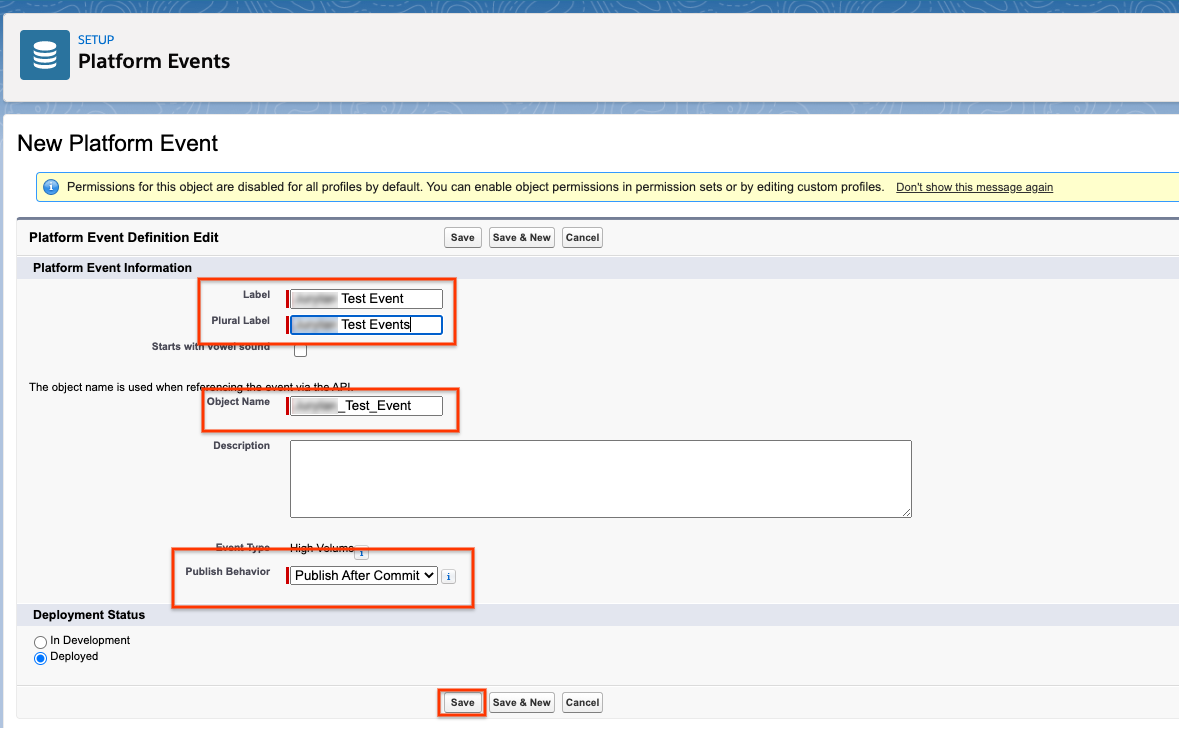Click the Don't show this message again link

coord(974,187)
